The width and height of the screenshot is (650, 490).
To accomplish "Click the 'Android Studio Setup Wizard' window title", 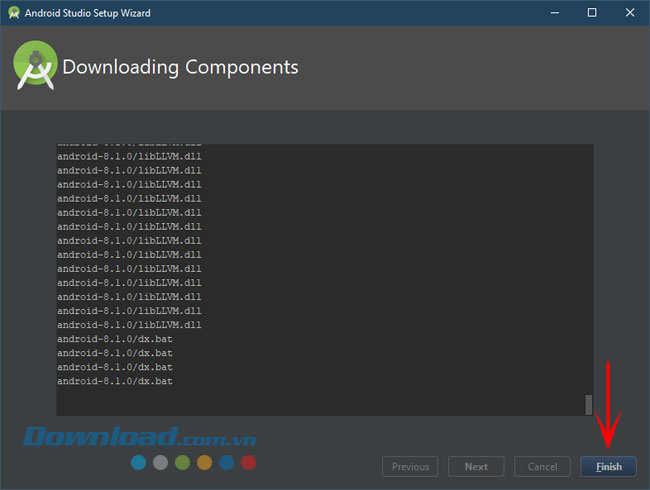I will (87, 13).
